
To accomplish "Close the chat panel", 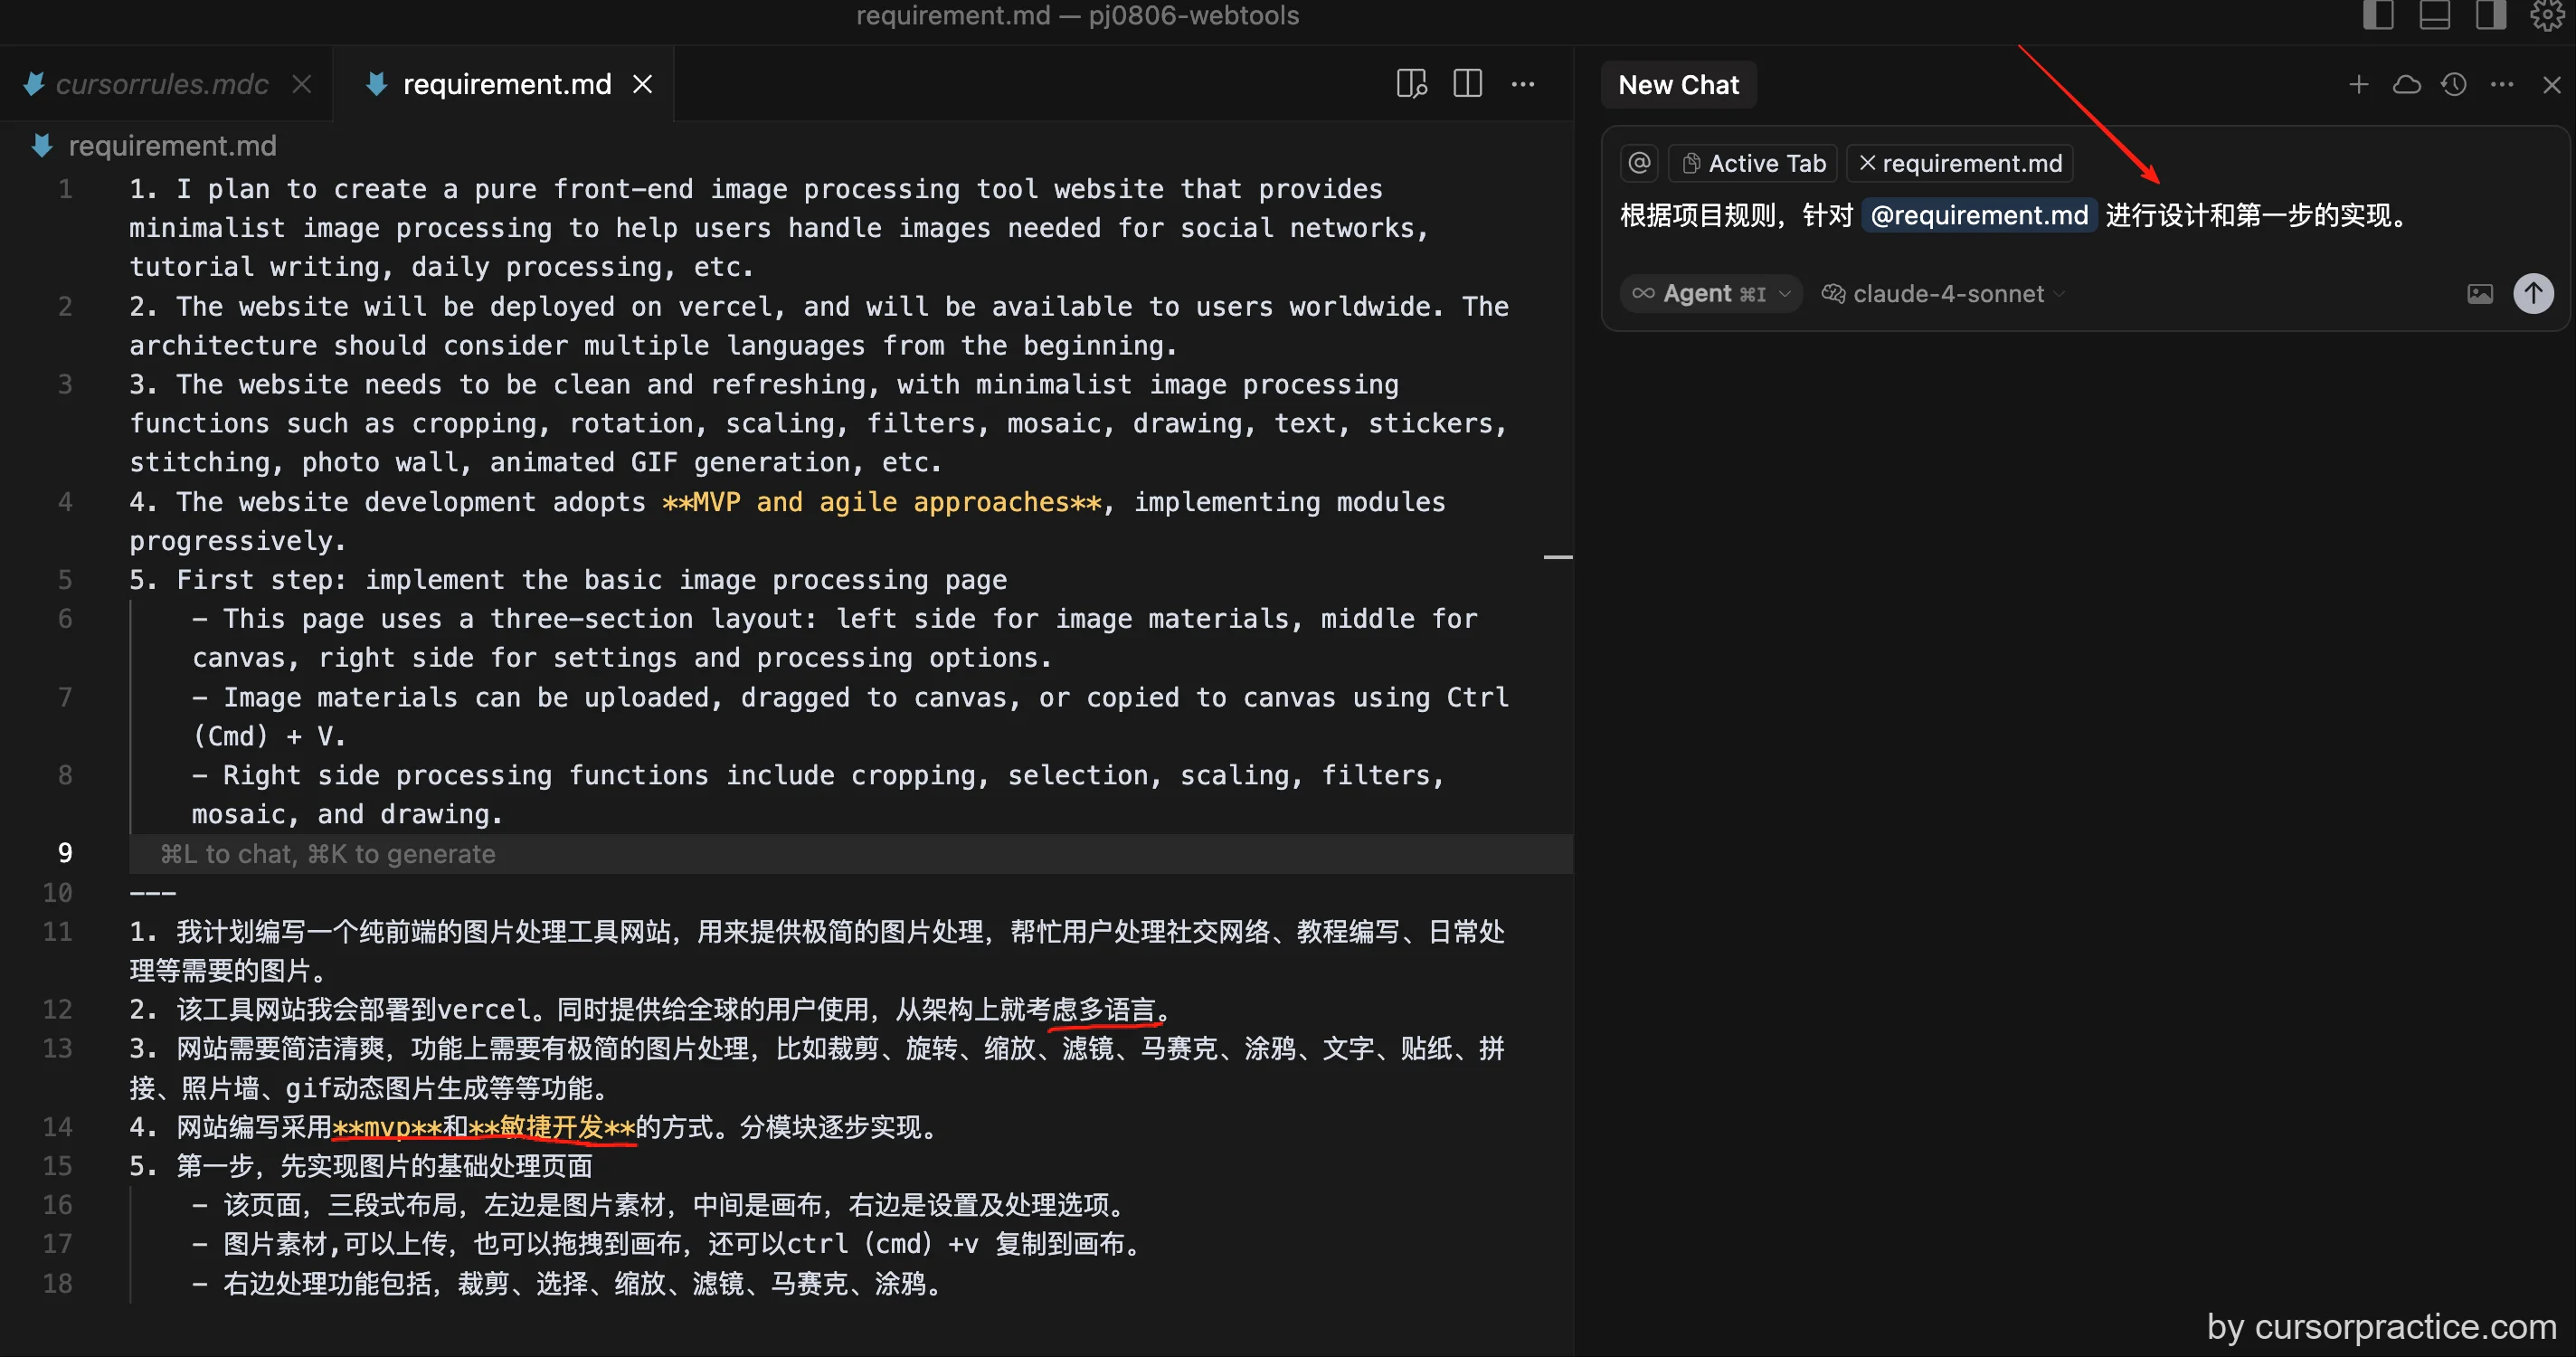I will click(x=2552, y=85).
